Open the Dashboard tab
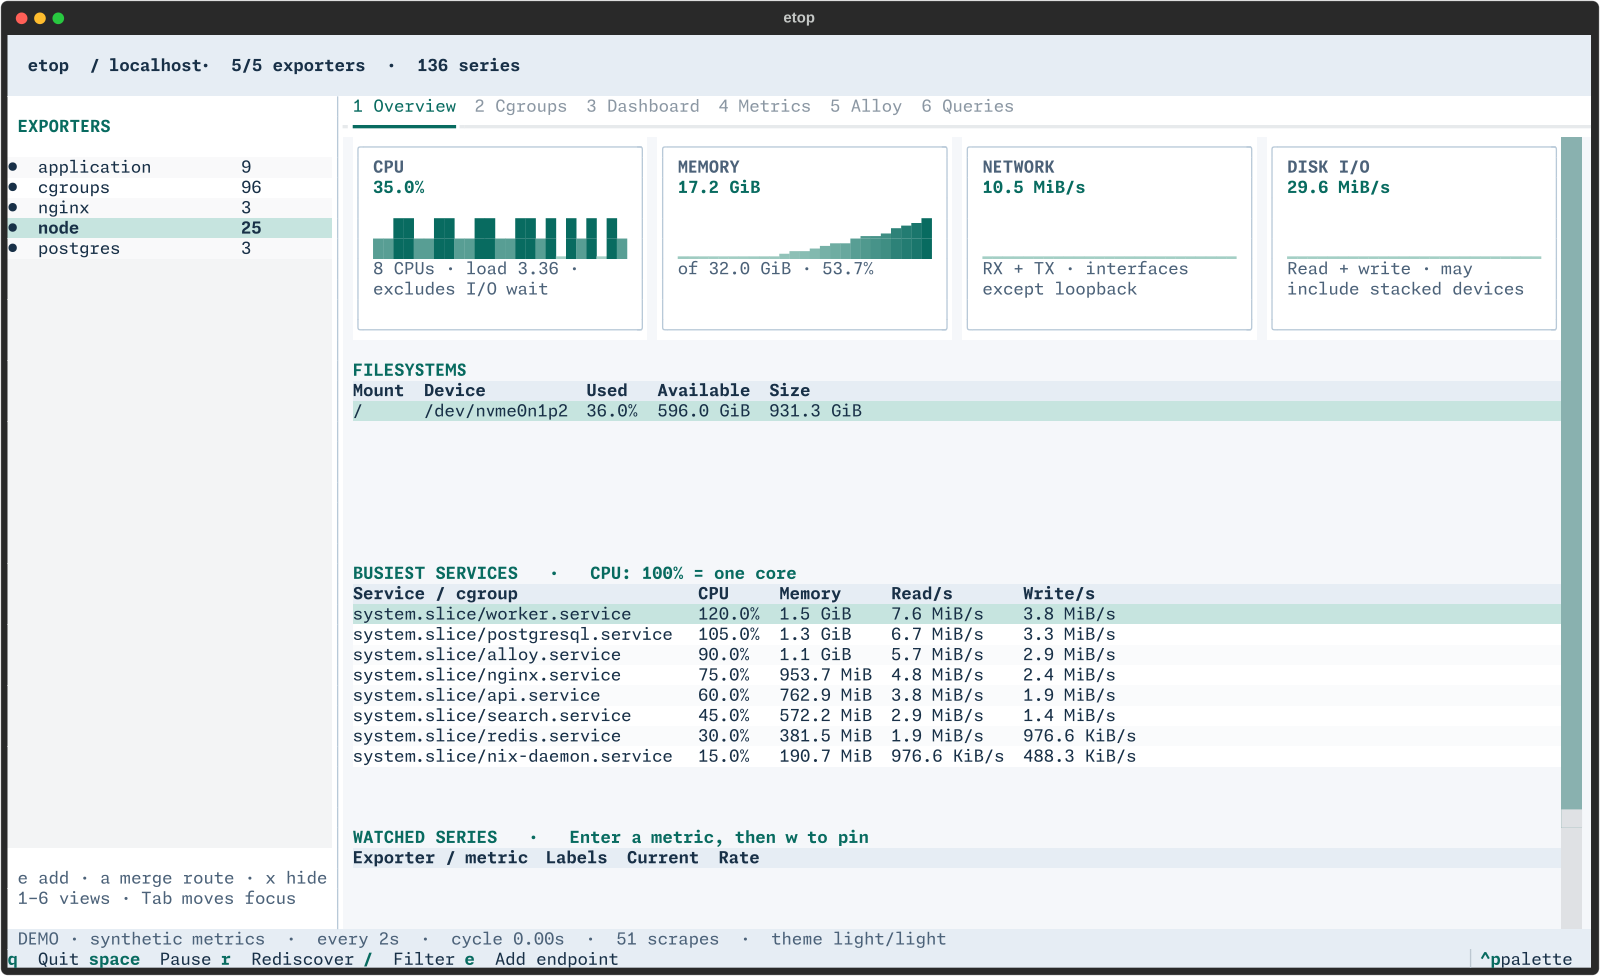The width and height of the screenshot is (1600, 976). [643, 107]
